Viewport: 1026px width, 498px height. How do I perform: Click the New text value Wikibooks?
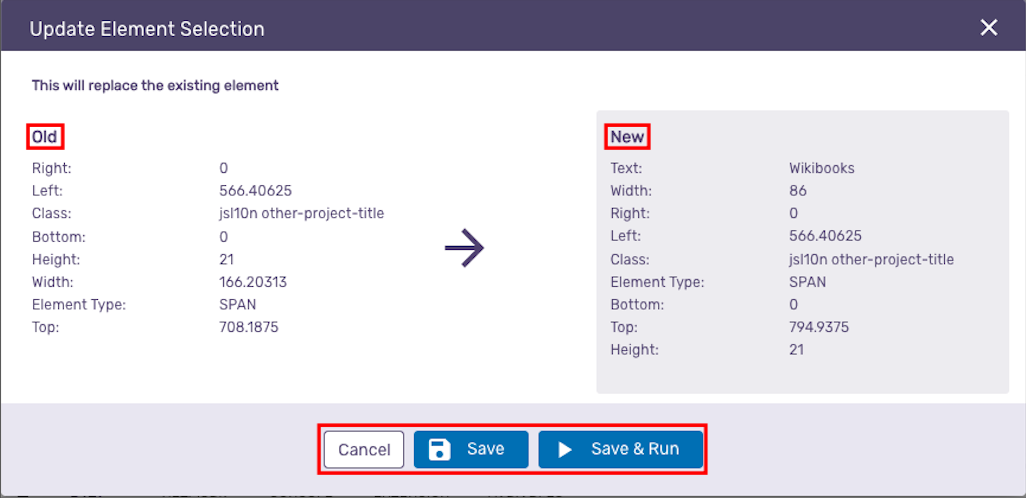pos(822,168)
